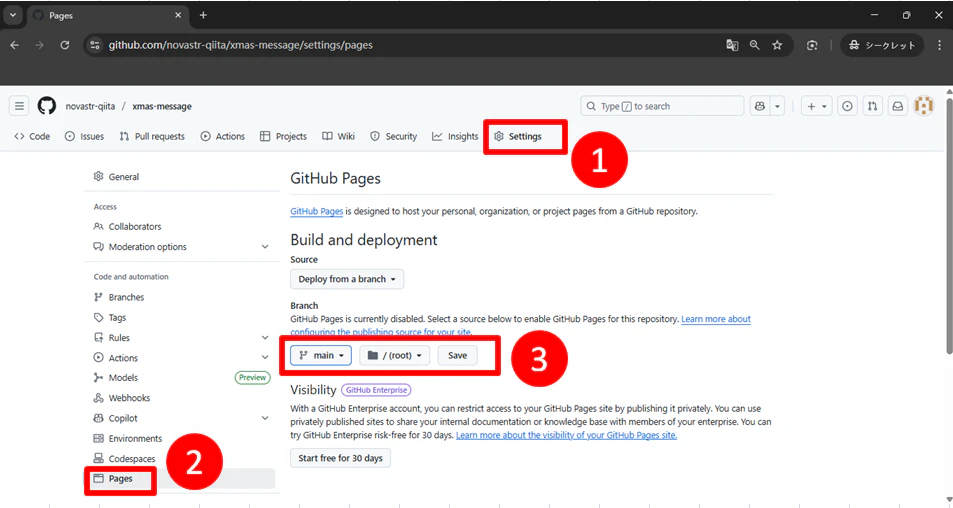Open novastr-qiita owner link
The height and width of the screenshot is (508, 953).
tap(90, 106)
